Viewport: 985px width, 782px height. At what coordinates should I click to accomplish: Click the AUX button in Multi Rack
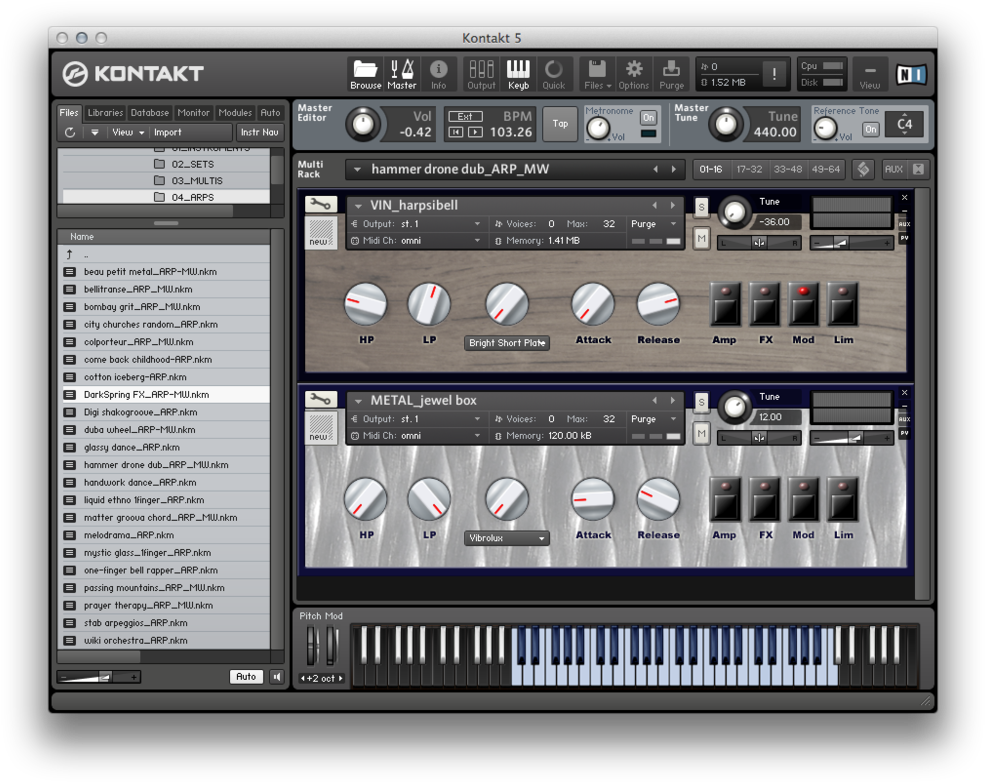[893, 169]
